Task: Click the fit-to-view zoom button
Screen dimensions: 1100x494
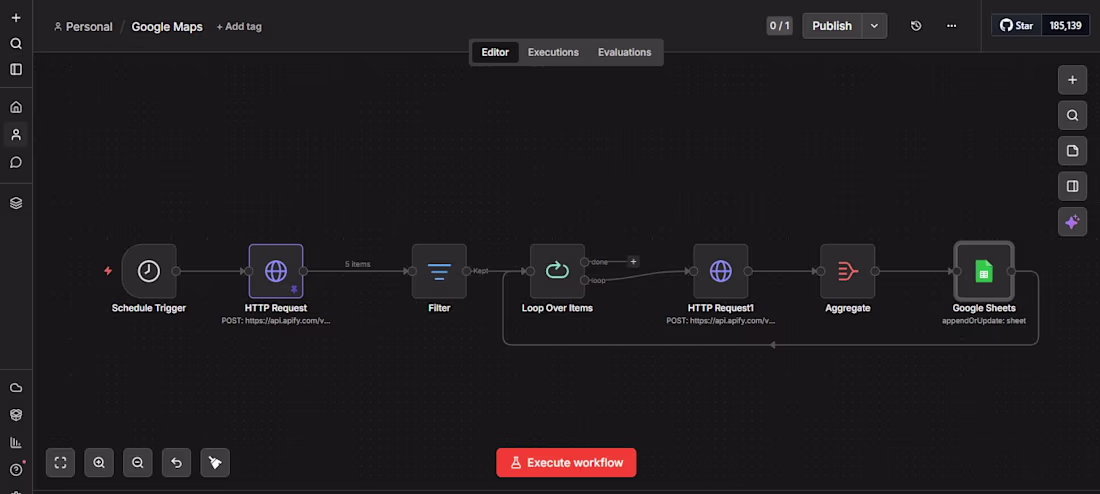Action: [60, 462]
